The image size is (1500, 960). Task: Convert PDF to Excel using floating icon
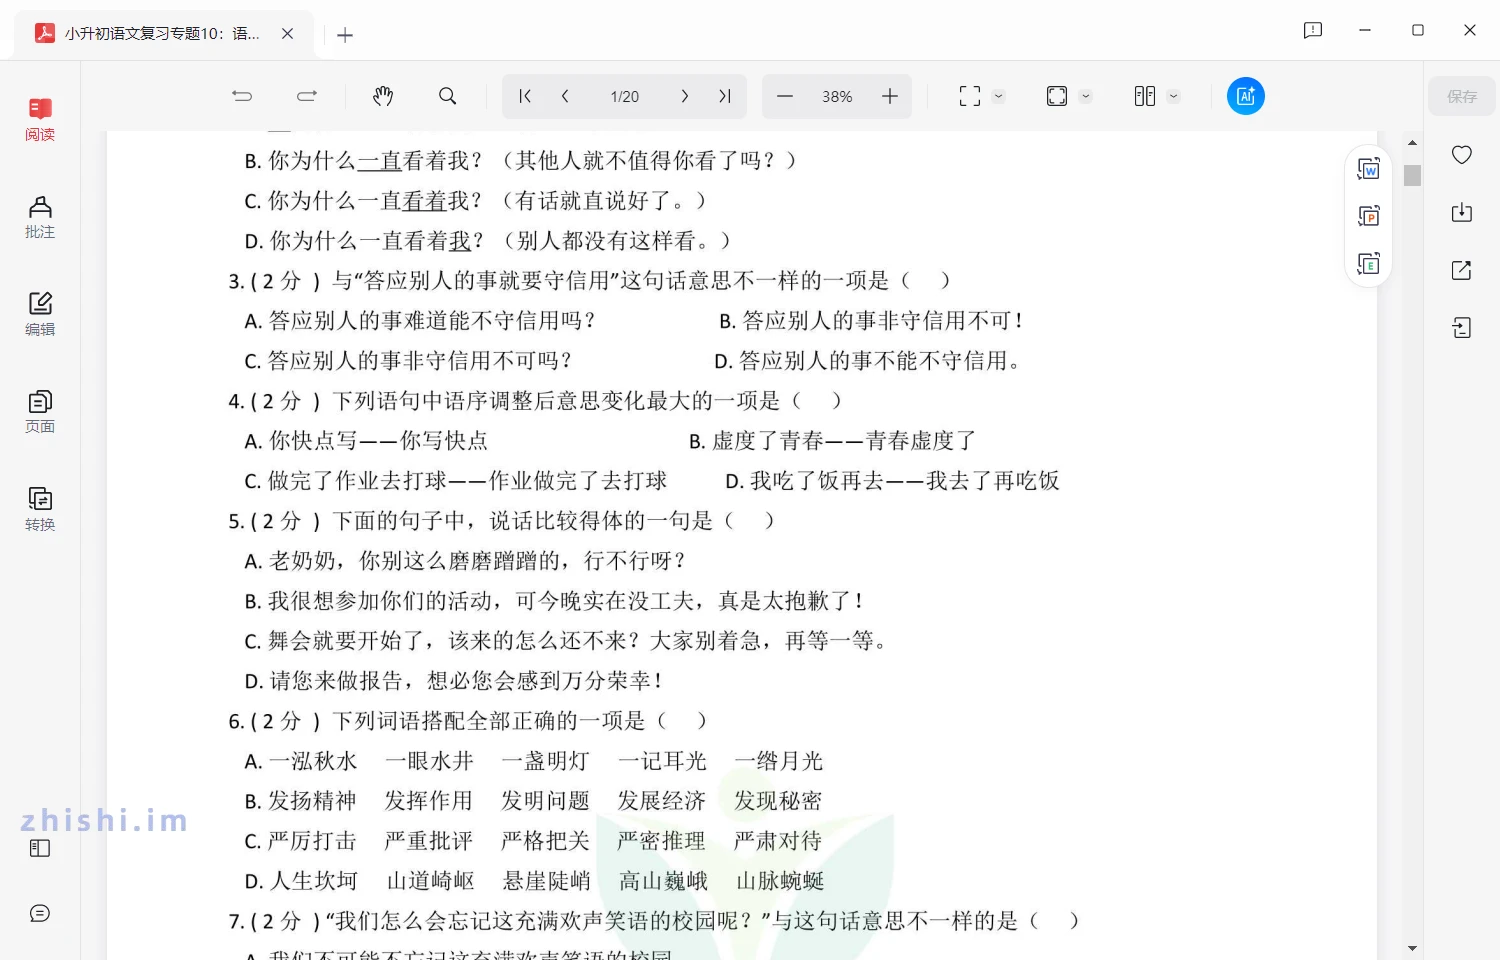coord(1369,263)
